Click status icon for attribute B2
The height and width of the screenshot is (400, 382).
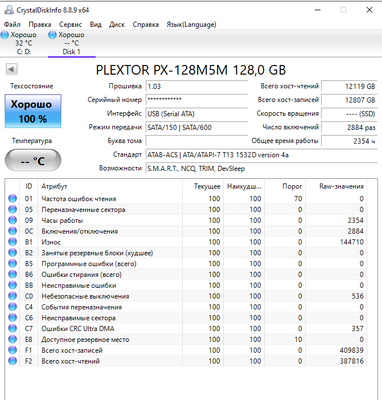13,253
